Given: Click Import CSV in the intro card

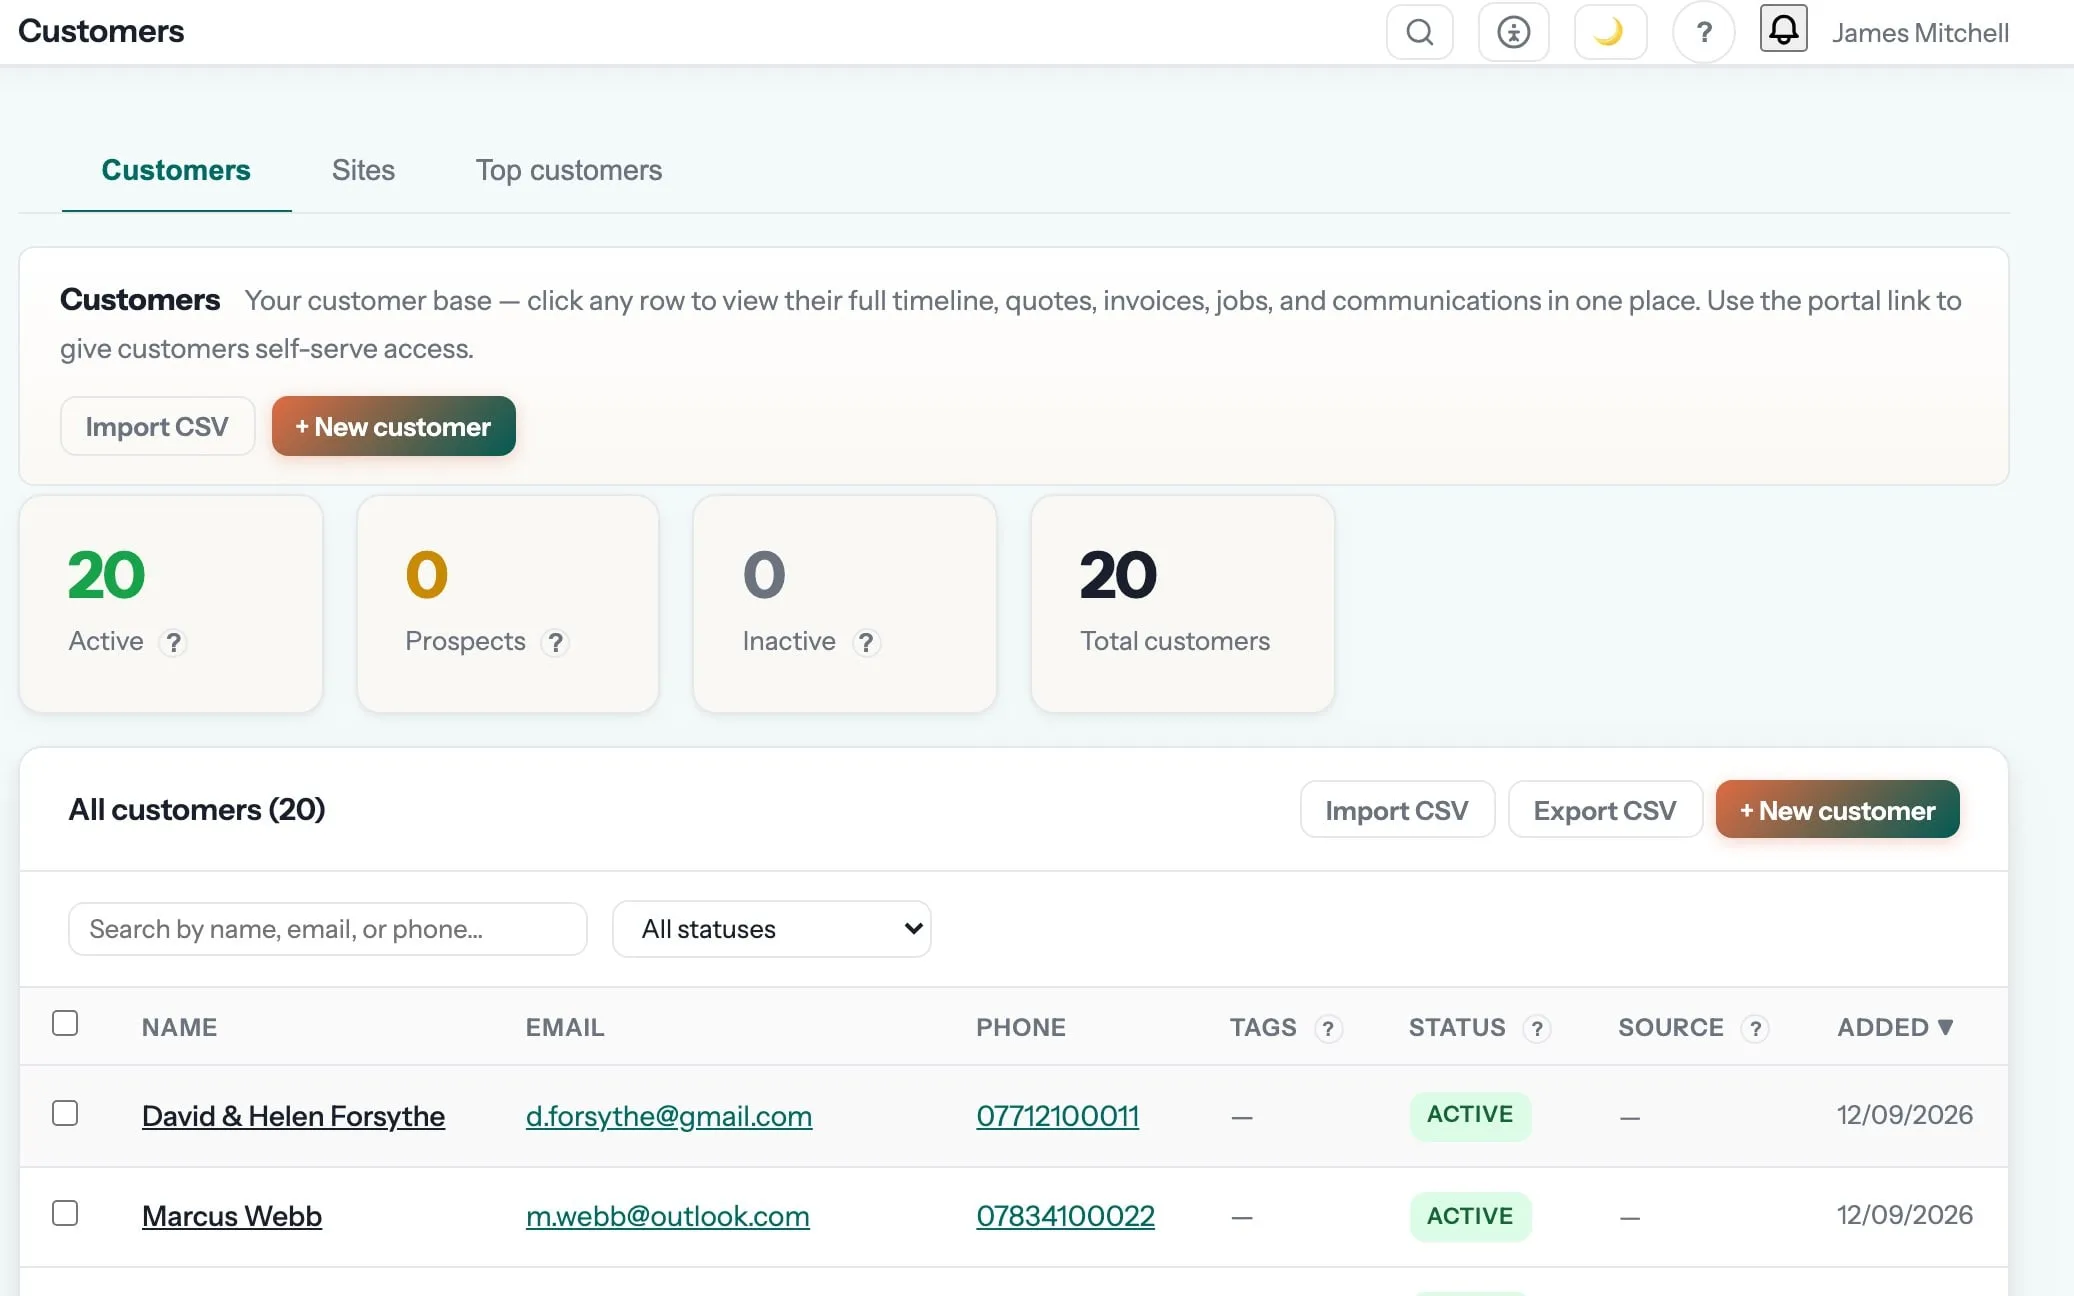Looking at the screenshot, I should pyautogui.click(x=157, y=426).
